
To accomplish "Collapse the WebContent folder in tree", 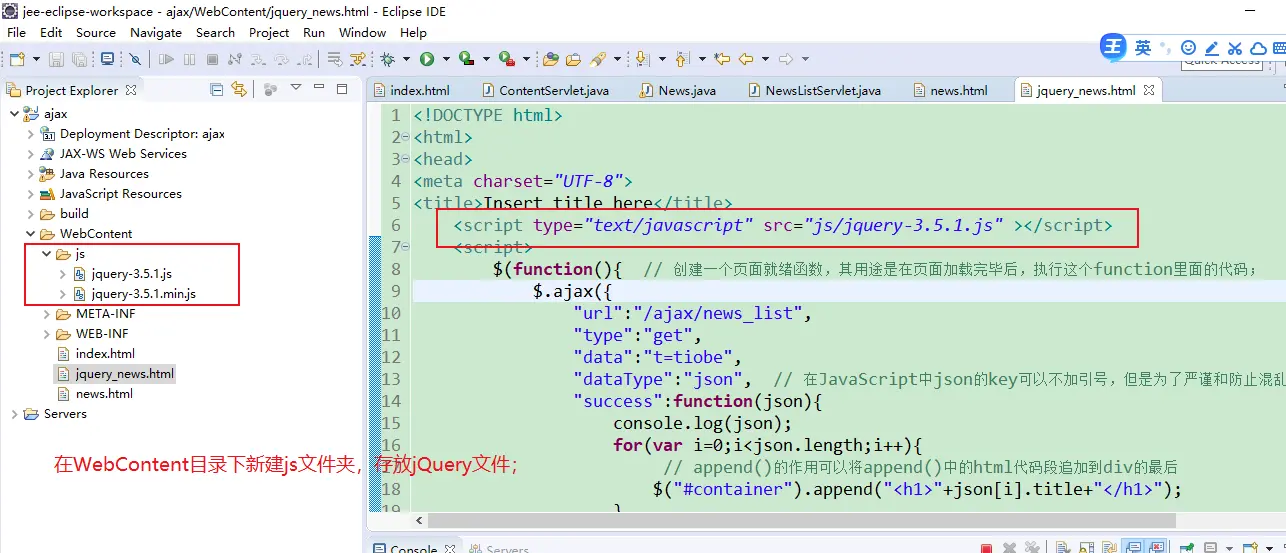I will pyautogui.click(x=31, y=234).
